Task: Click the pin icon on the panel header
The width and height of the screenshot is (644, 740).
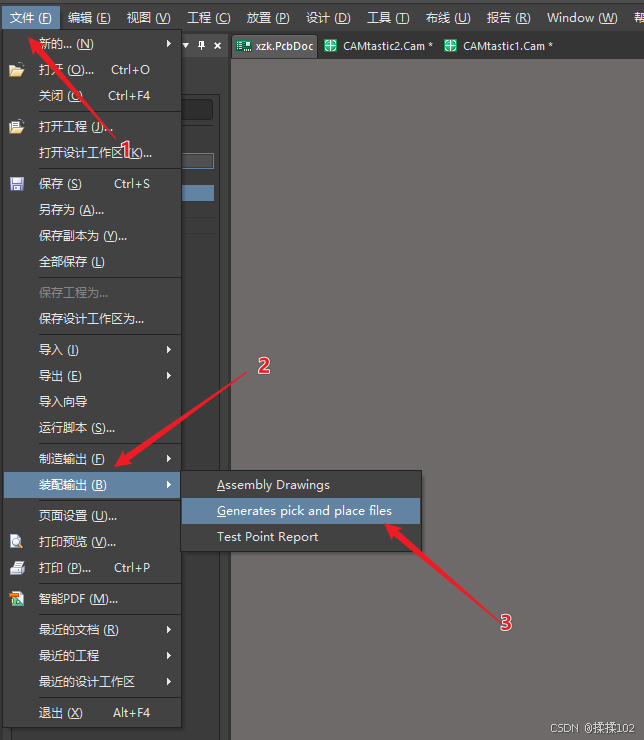Action: (x=201, y=45)
